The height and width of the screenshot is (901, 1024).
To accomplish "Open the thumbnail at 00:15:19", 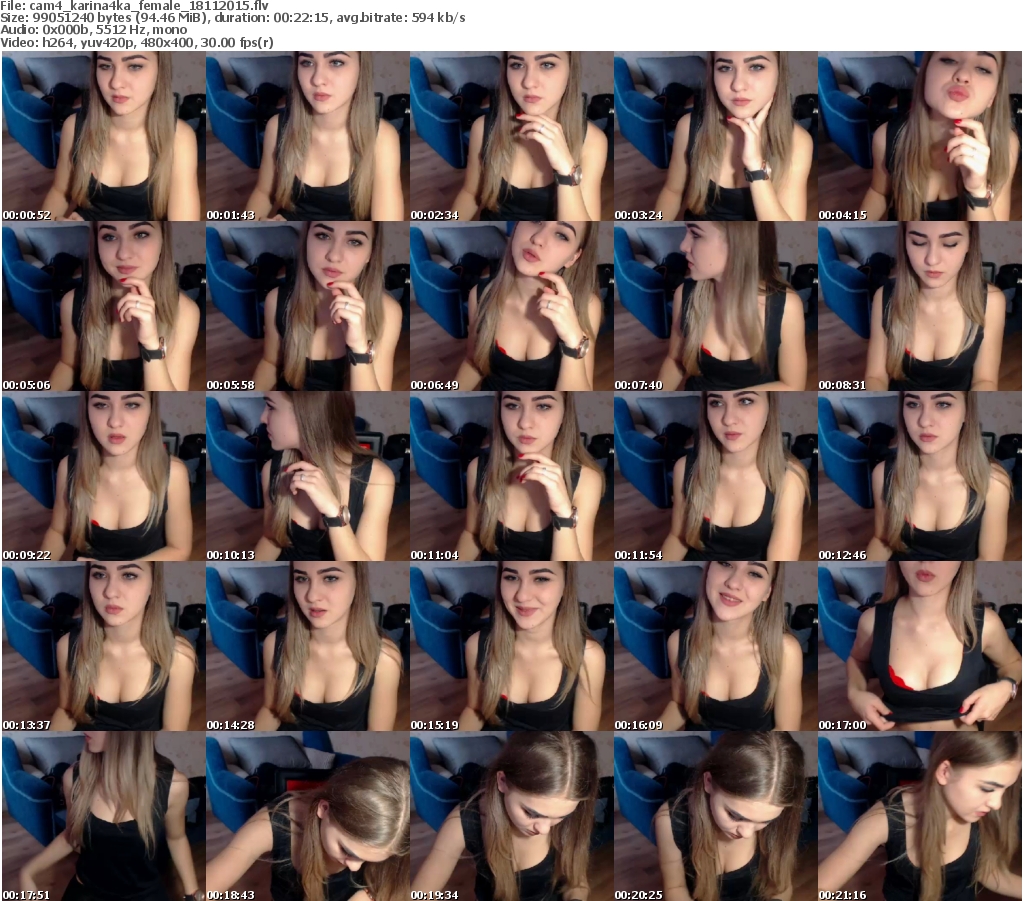I will click(x=511, y=646).
